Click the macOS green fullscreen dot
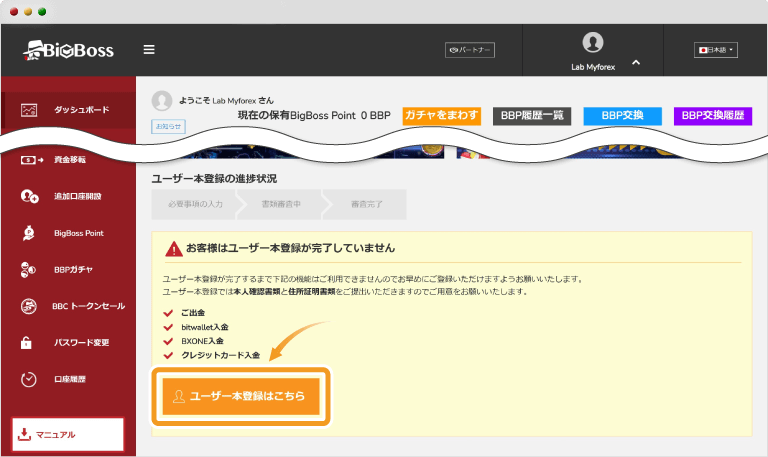Image resolution: width=768 pixels, height=457 pixels. [x=42, y=12]
